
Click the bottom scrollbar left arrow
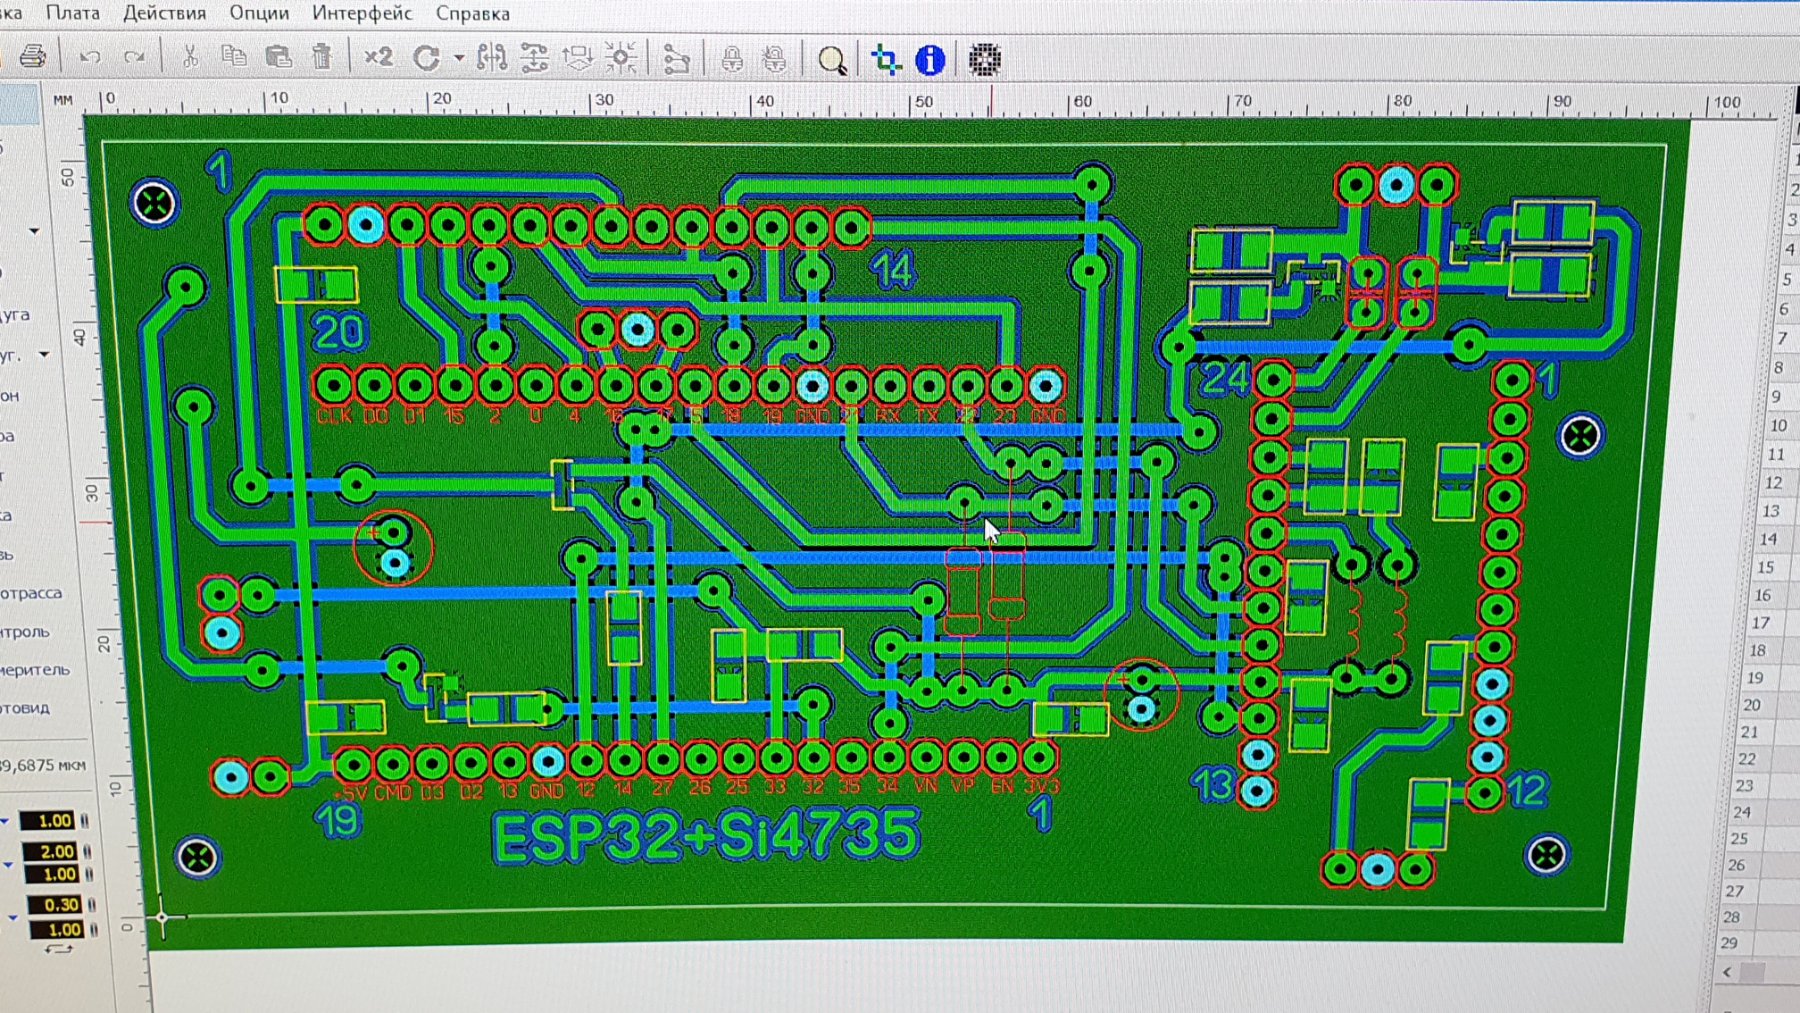1727,971
